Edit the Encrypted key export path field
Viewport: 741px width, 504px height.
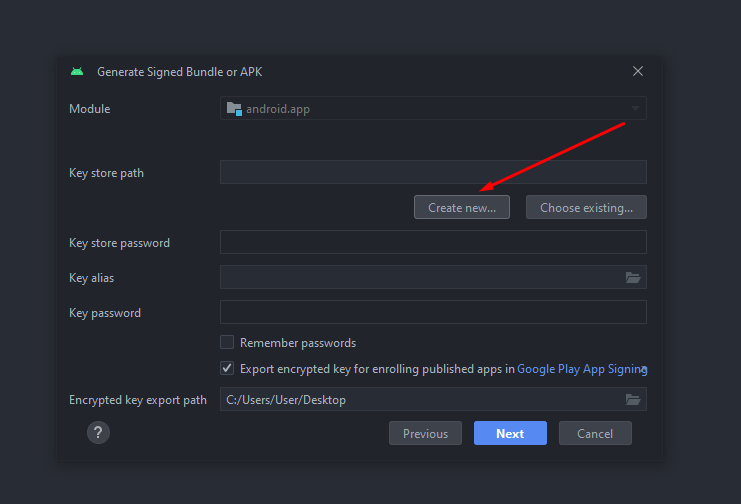[x=420, y=399]
